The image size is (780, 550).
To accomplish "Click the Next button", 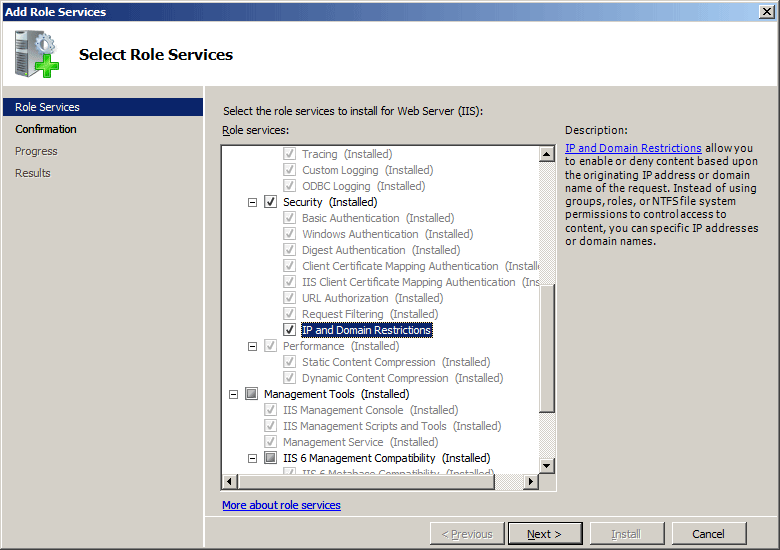I will (545, 534).
